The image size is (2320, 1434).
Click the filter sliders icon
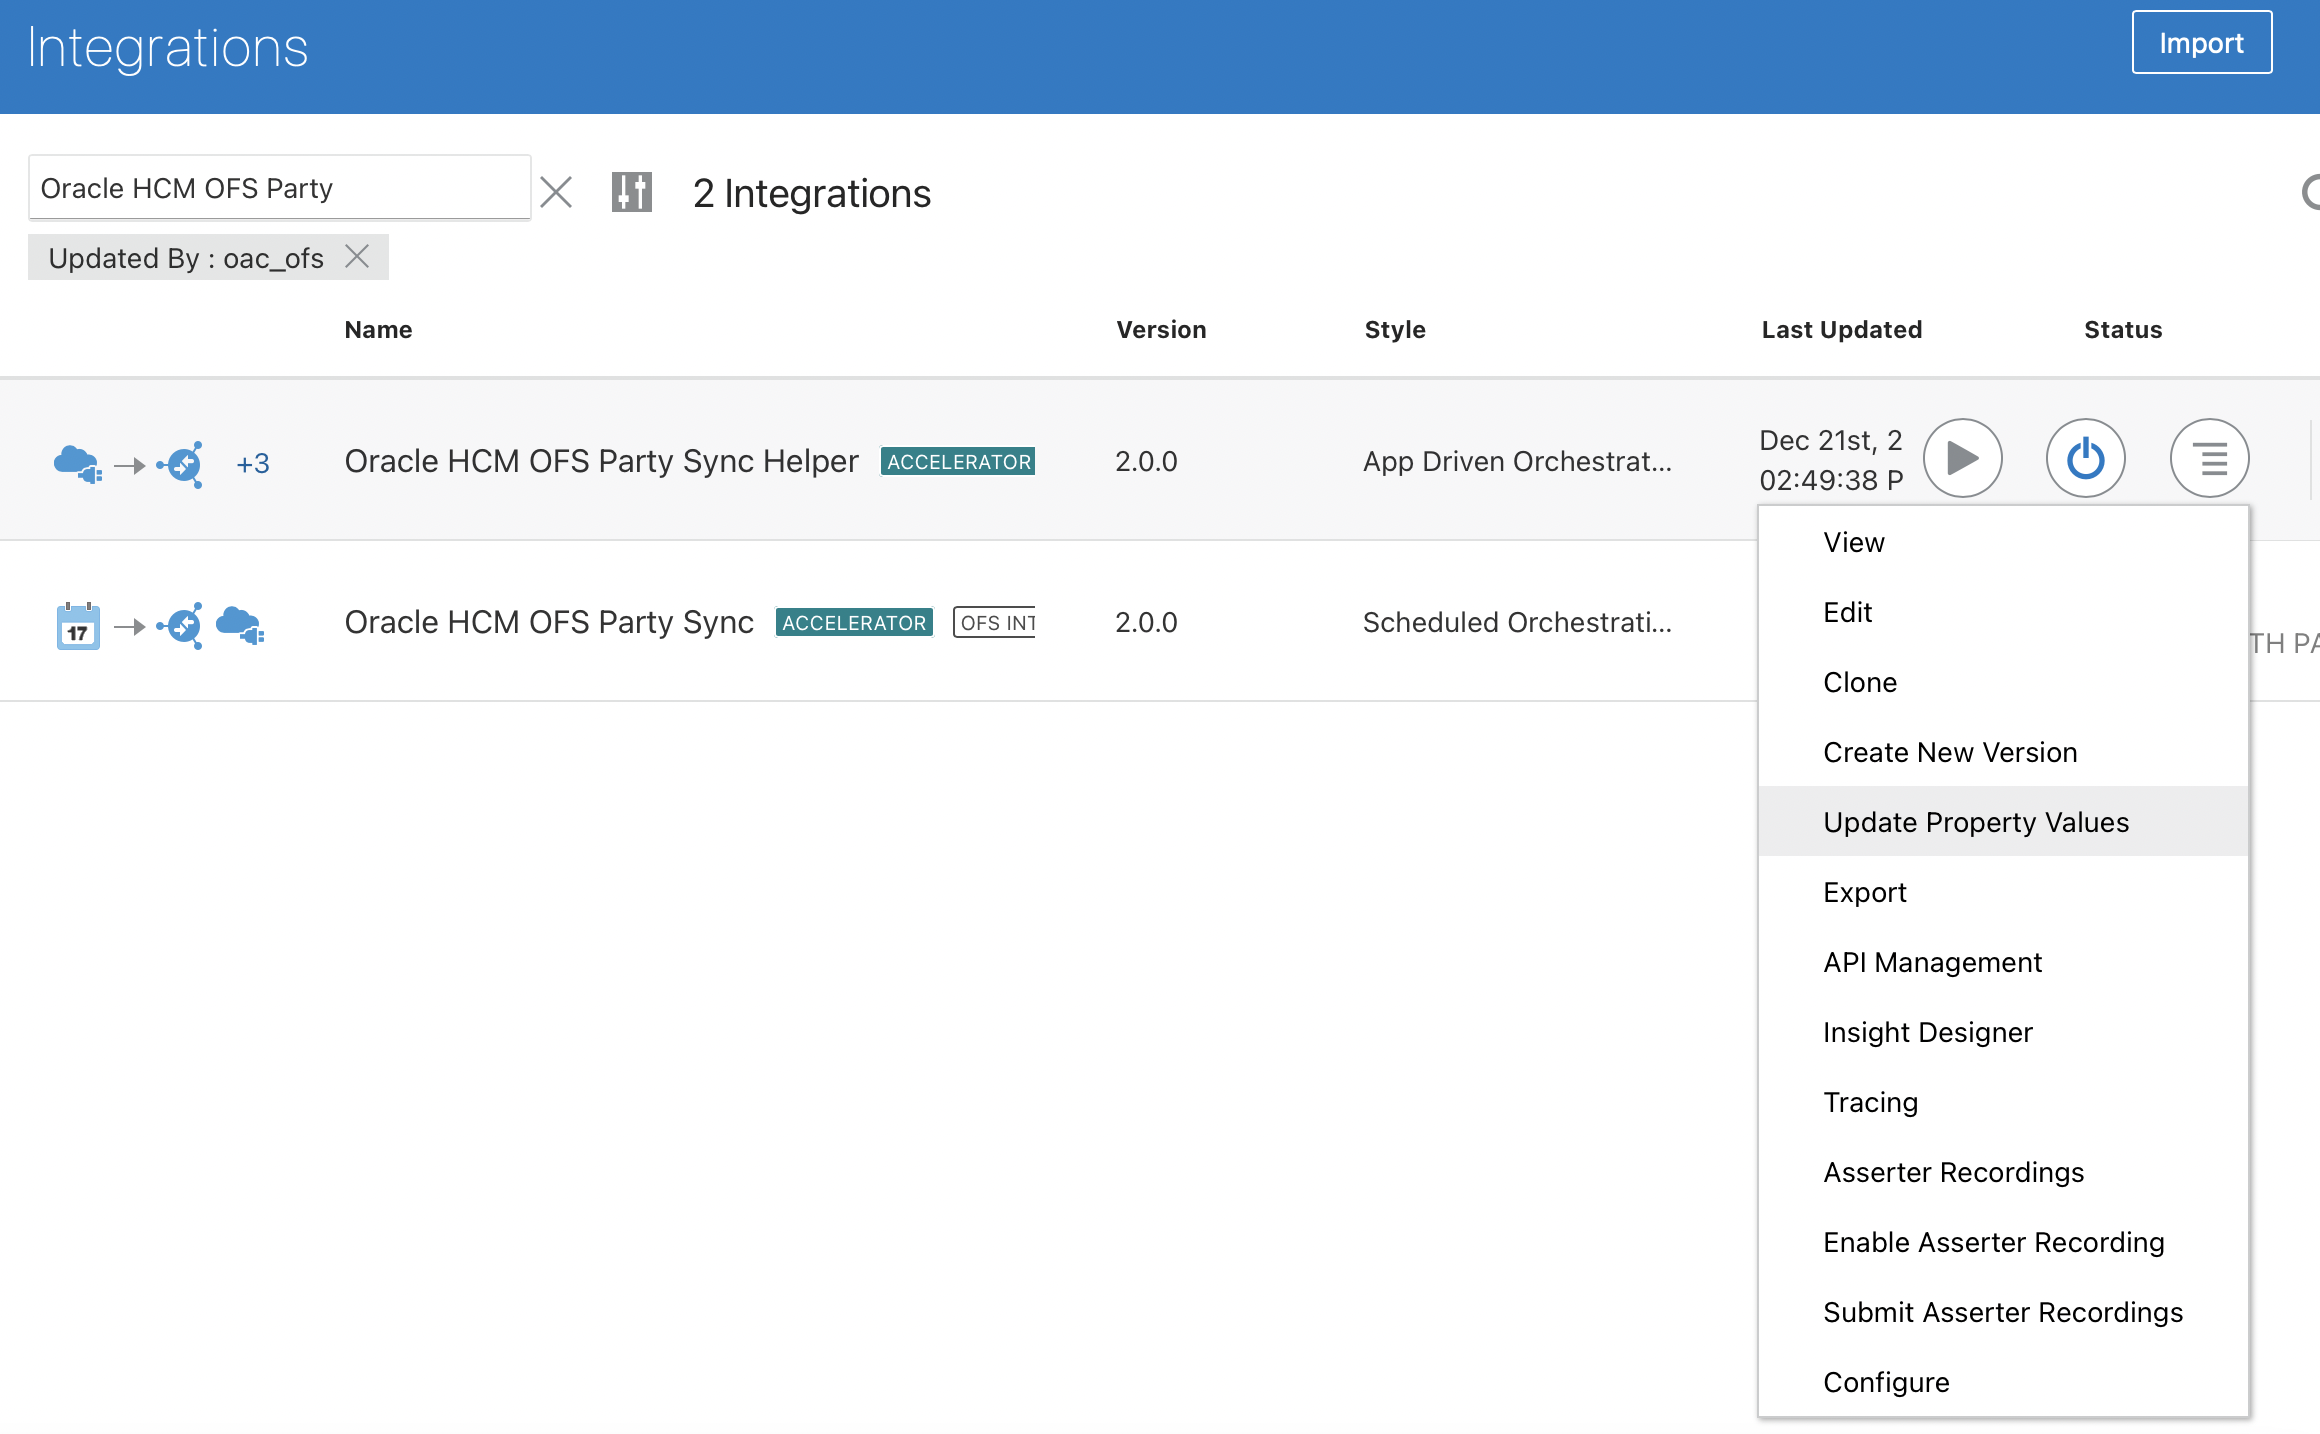pyautogui.click(x=631, y=192)
